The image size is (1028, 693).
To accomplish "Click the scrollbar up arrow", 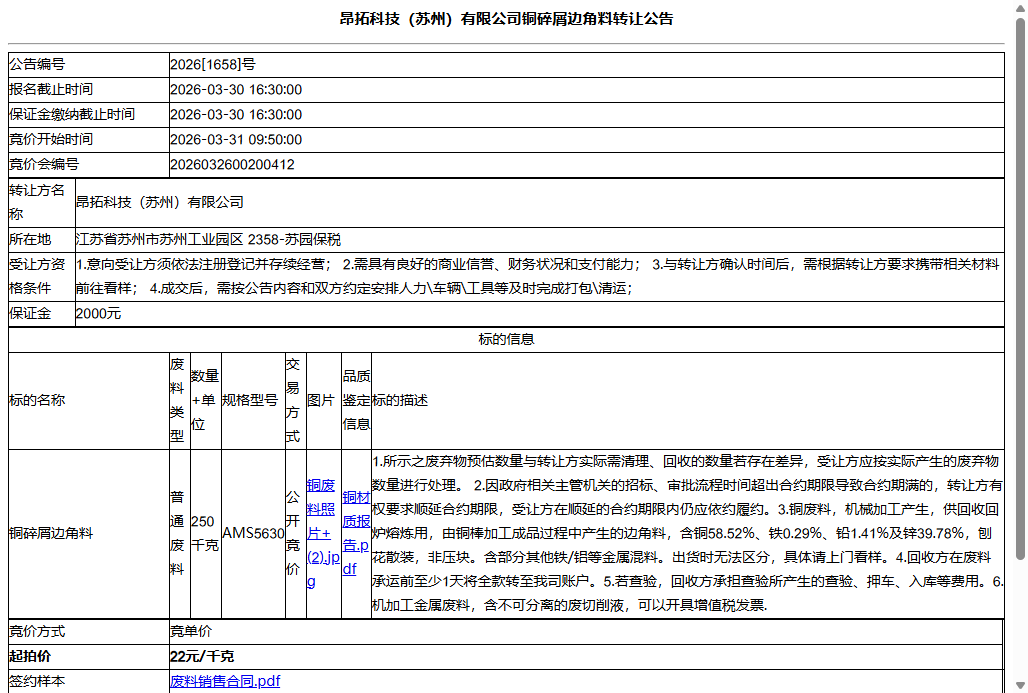I will (x=1020, y=9).
